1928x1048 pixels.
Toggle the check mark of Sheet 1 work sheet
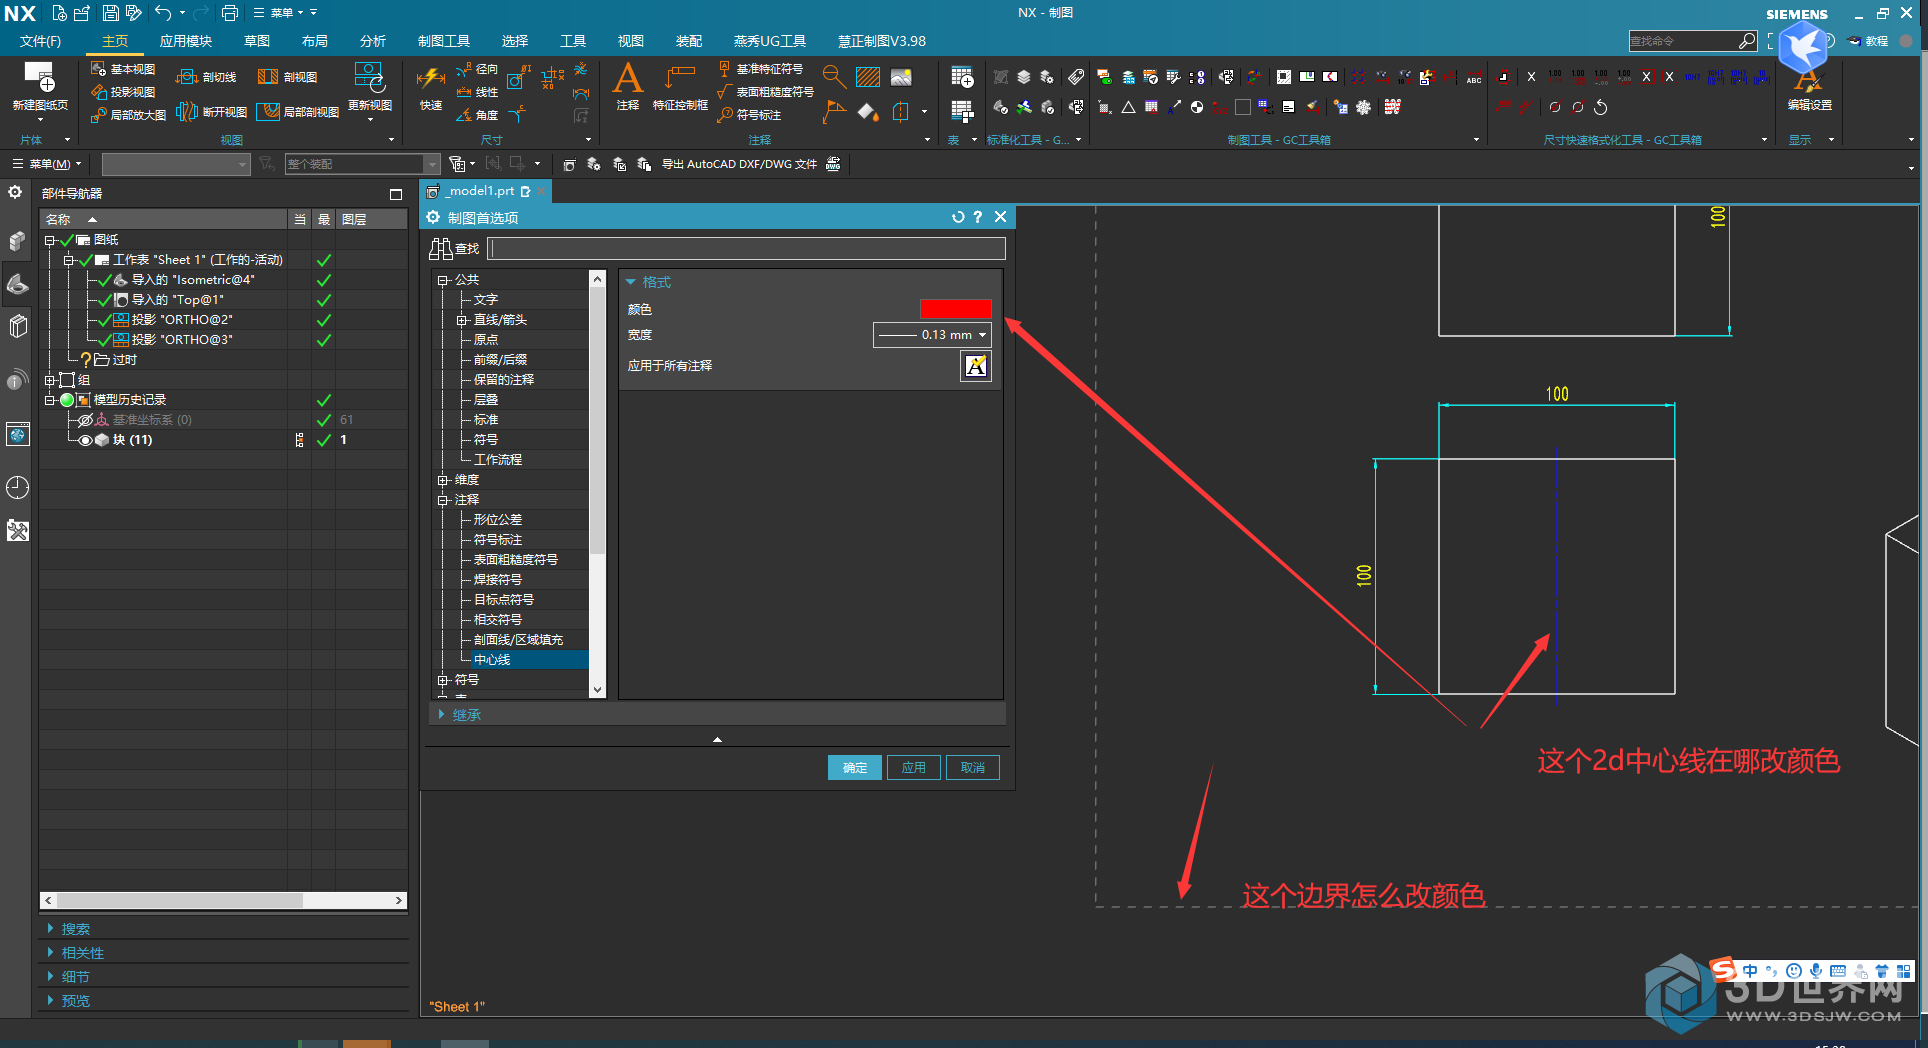click(x=324, y=260)
